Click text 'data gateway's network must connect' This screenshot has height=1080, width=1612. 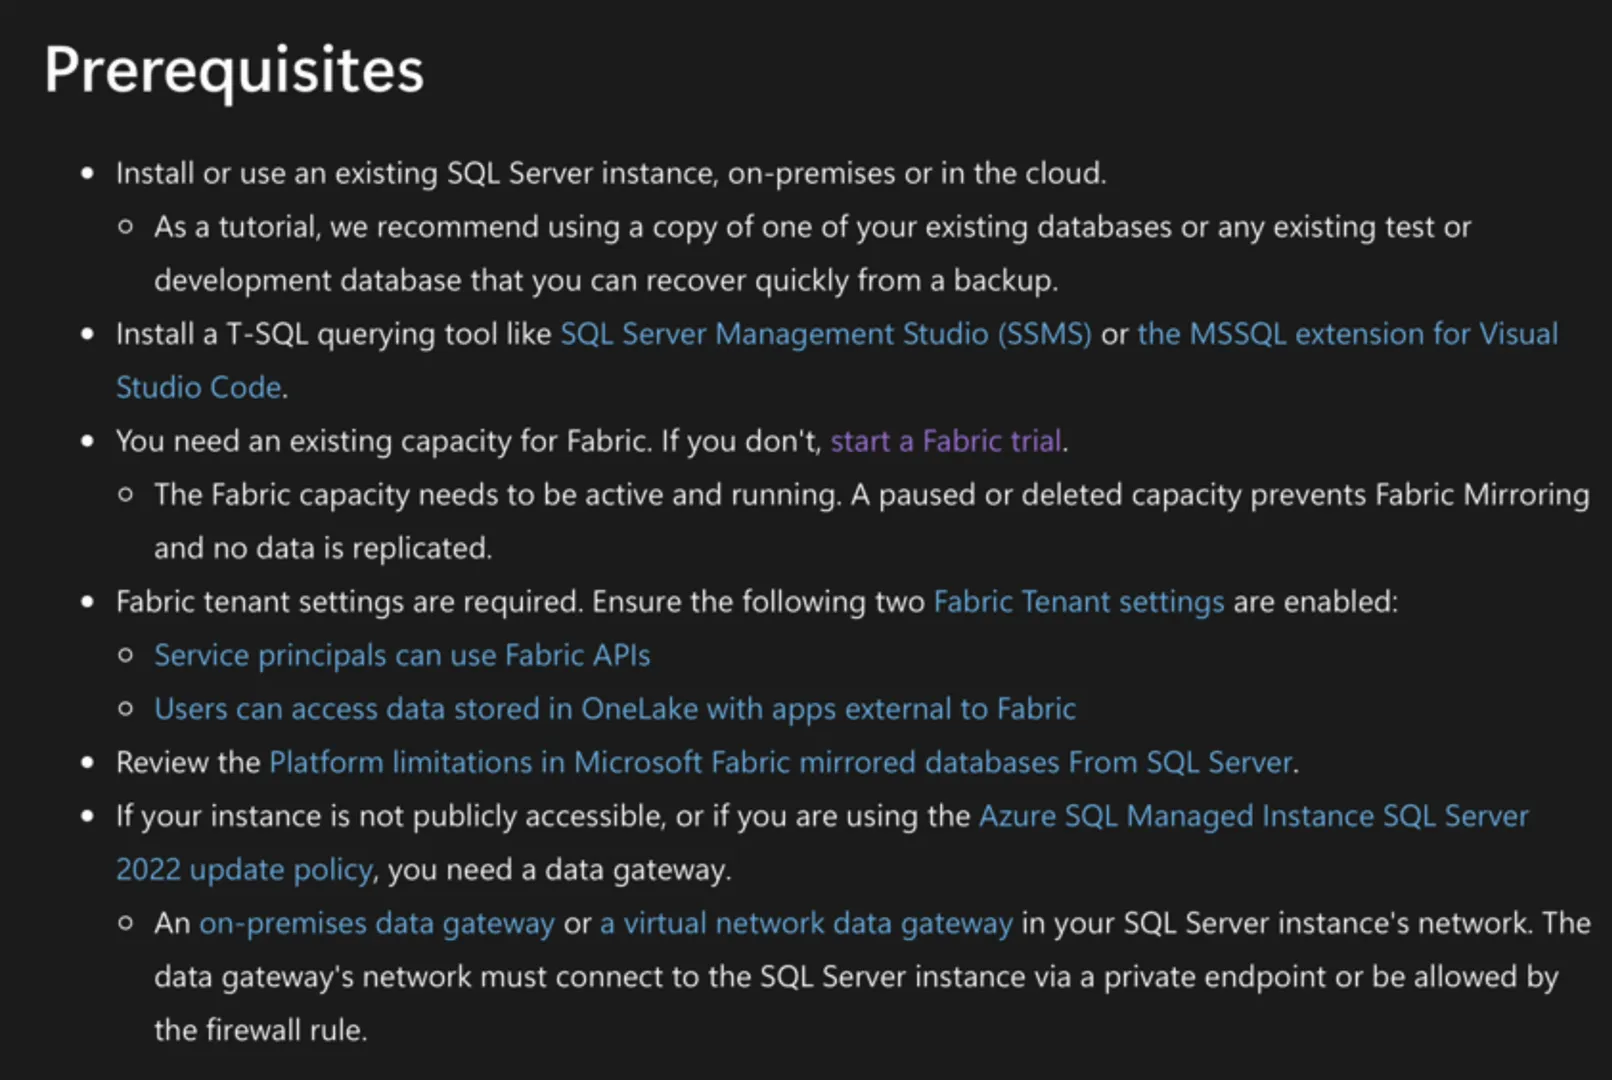tap(413, 977)
